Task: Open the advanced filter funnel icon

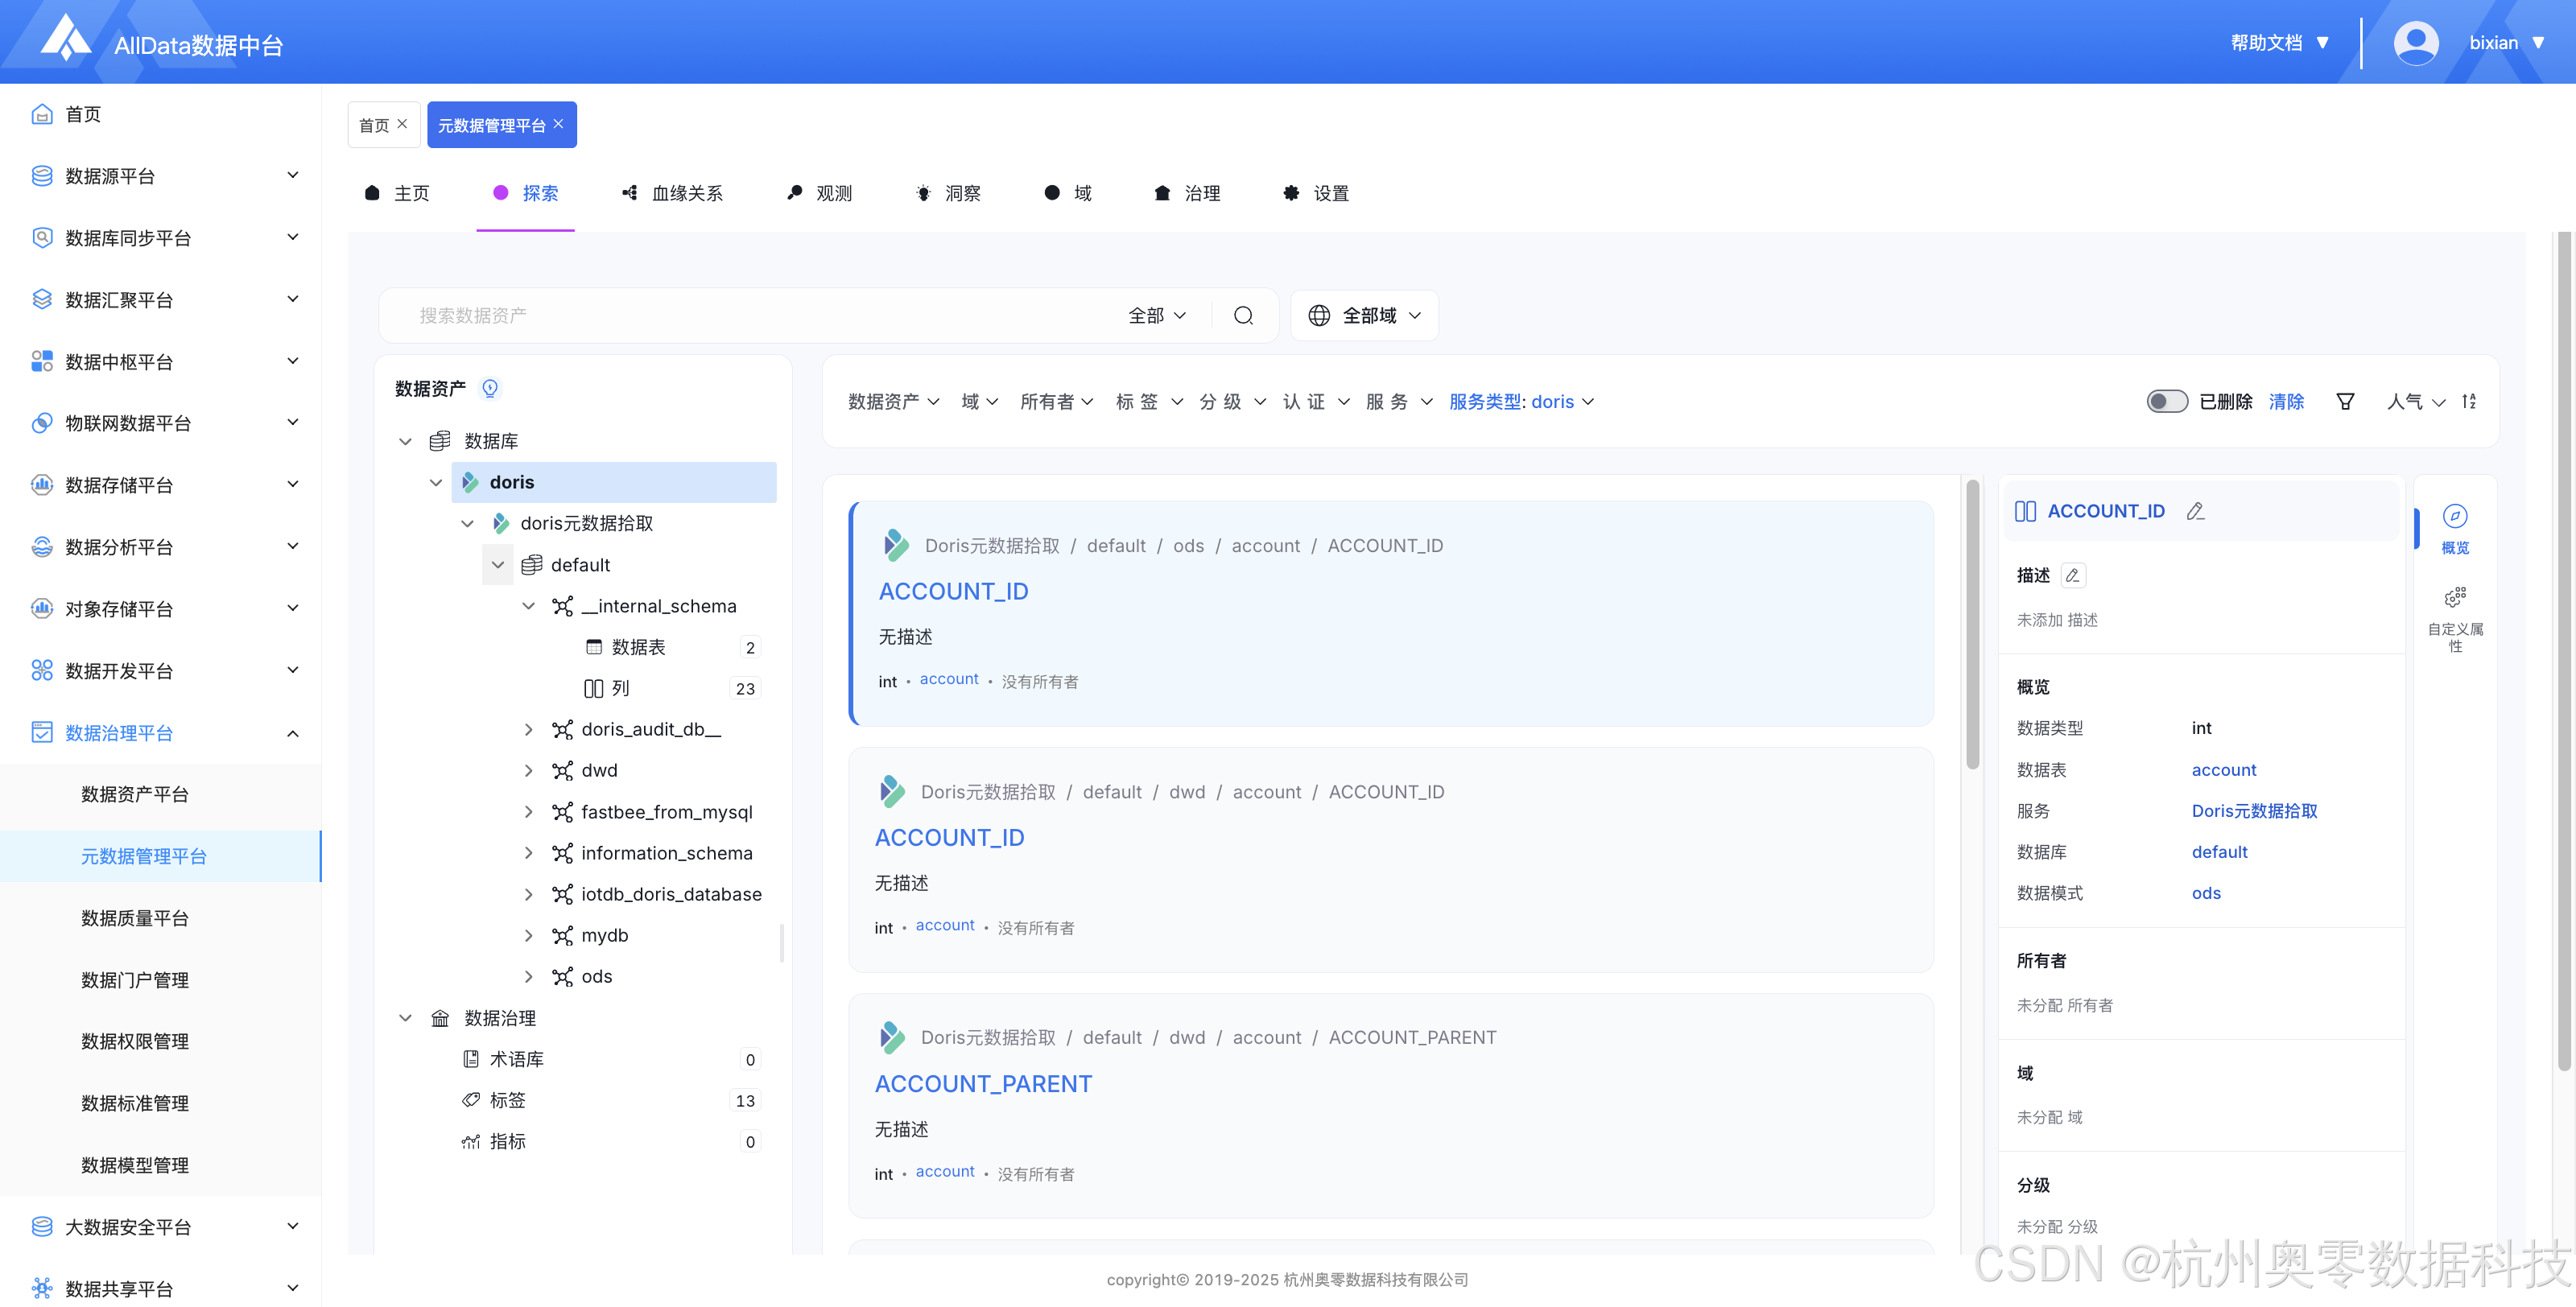Action: (2345, 401)
